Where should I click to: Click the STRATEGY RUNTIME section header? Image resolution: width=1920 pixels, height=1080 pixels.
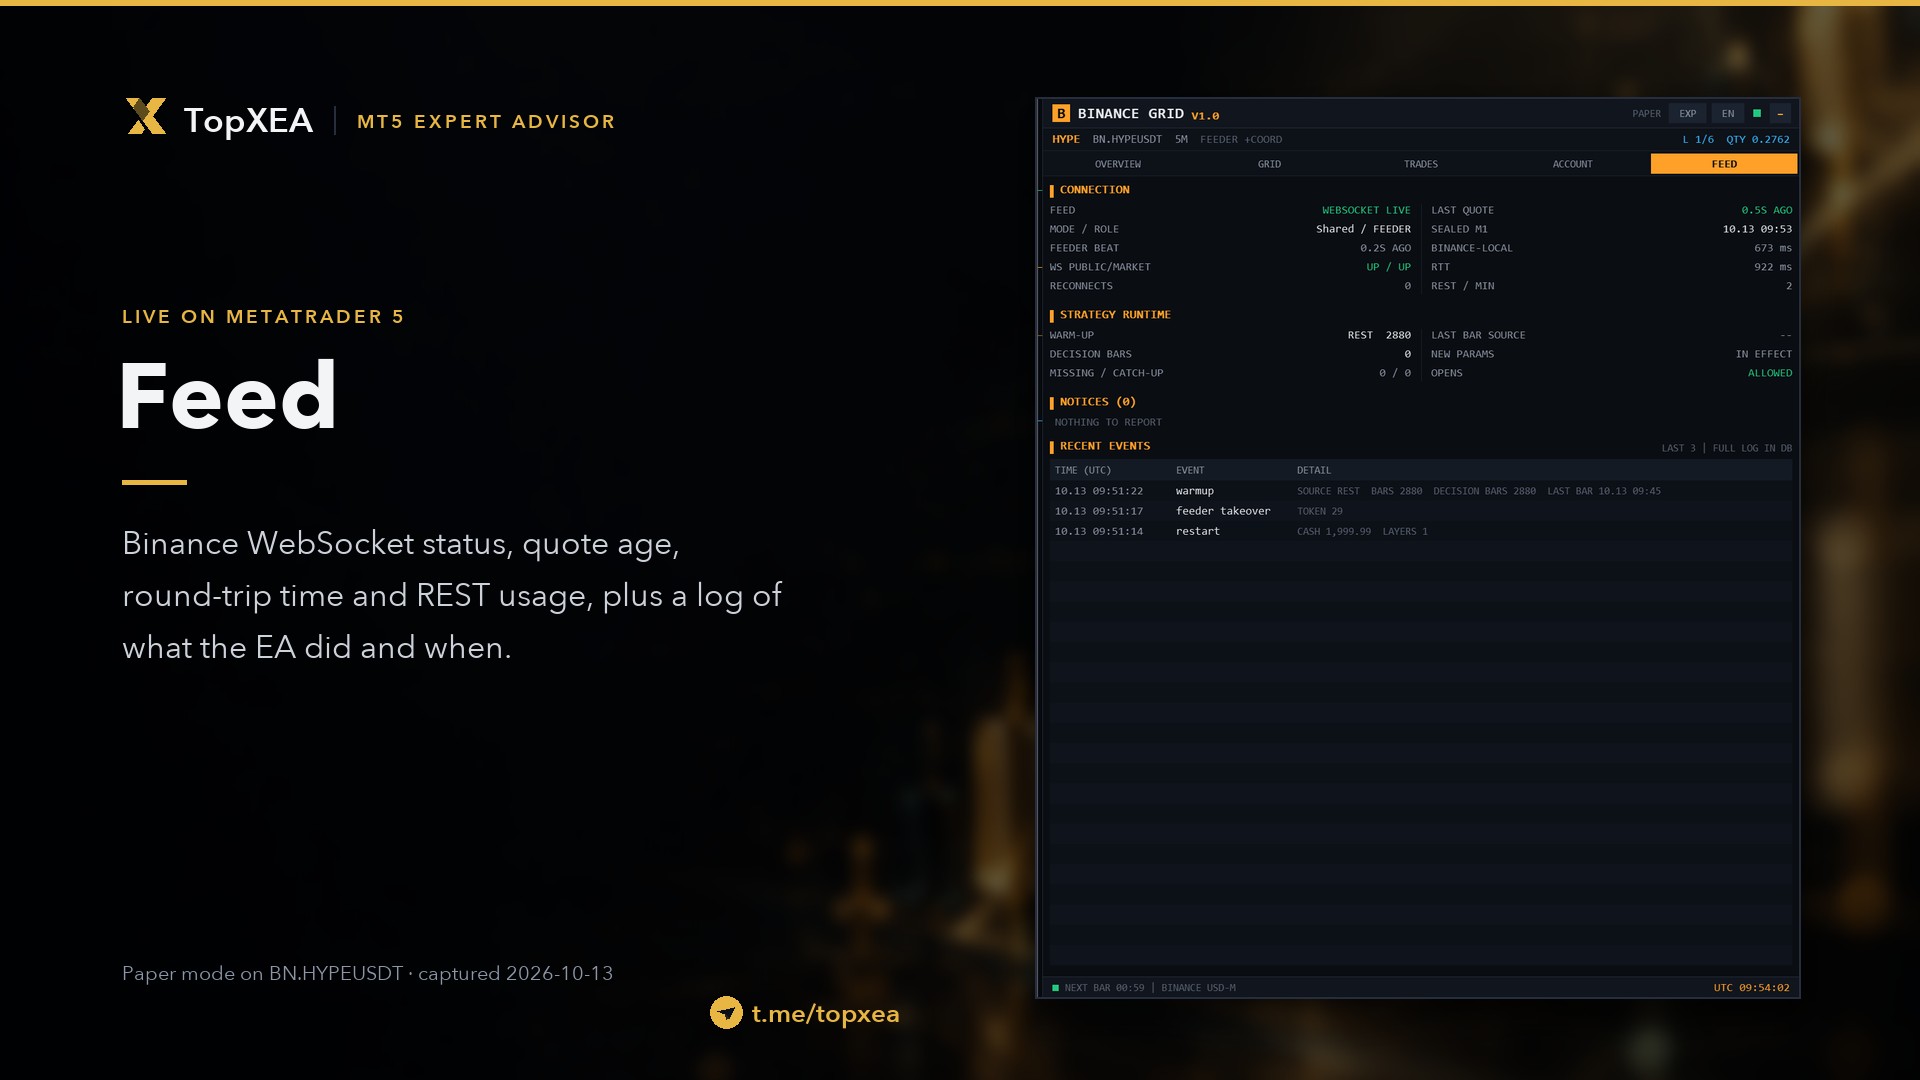click(1115, 315)
